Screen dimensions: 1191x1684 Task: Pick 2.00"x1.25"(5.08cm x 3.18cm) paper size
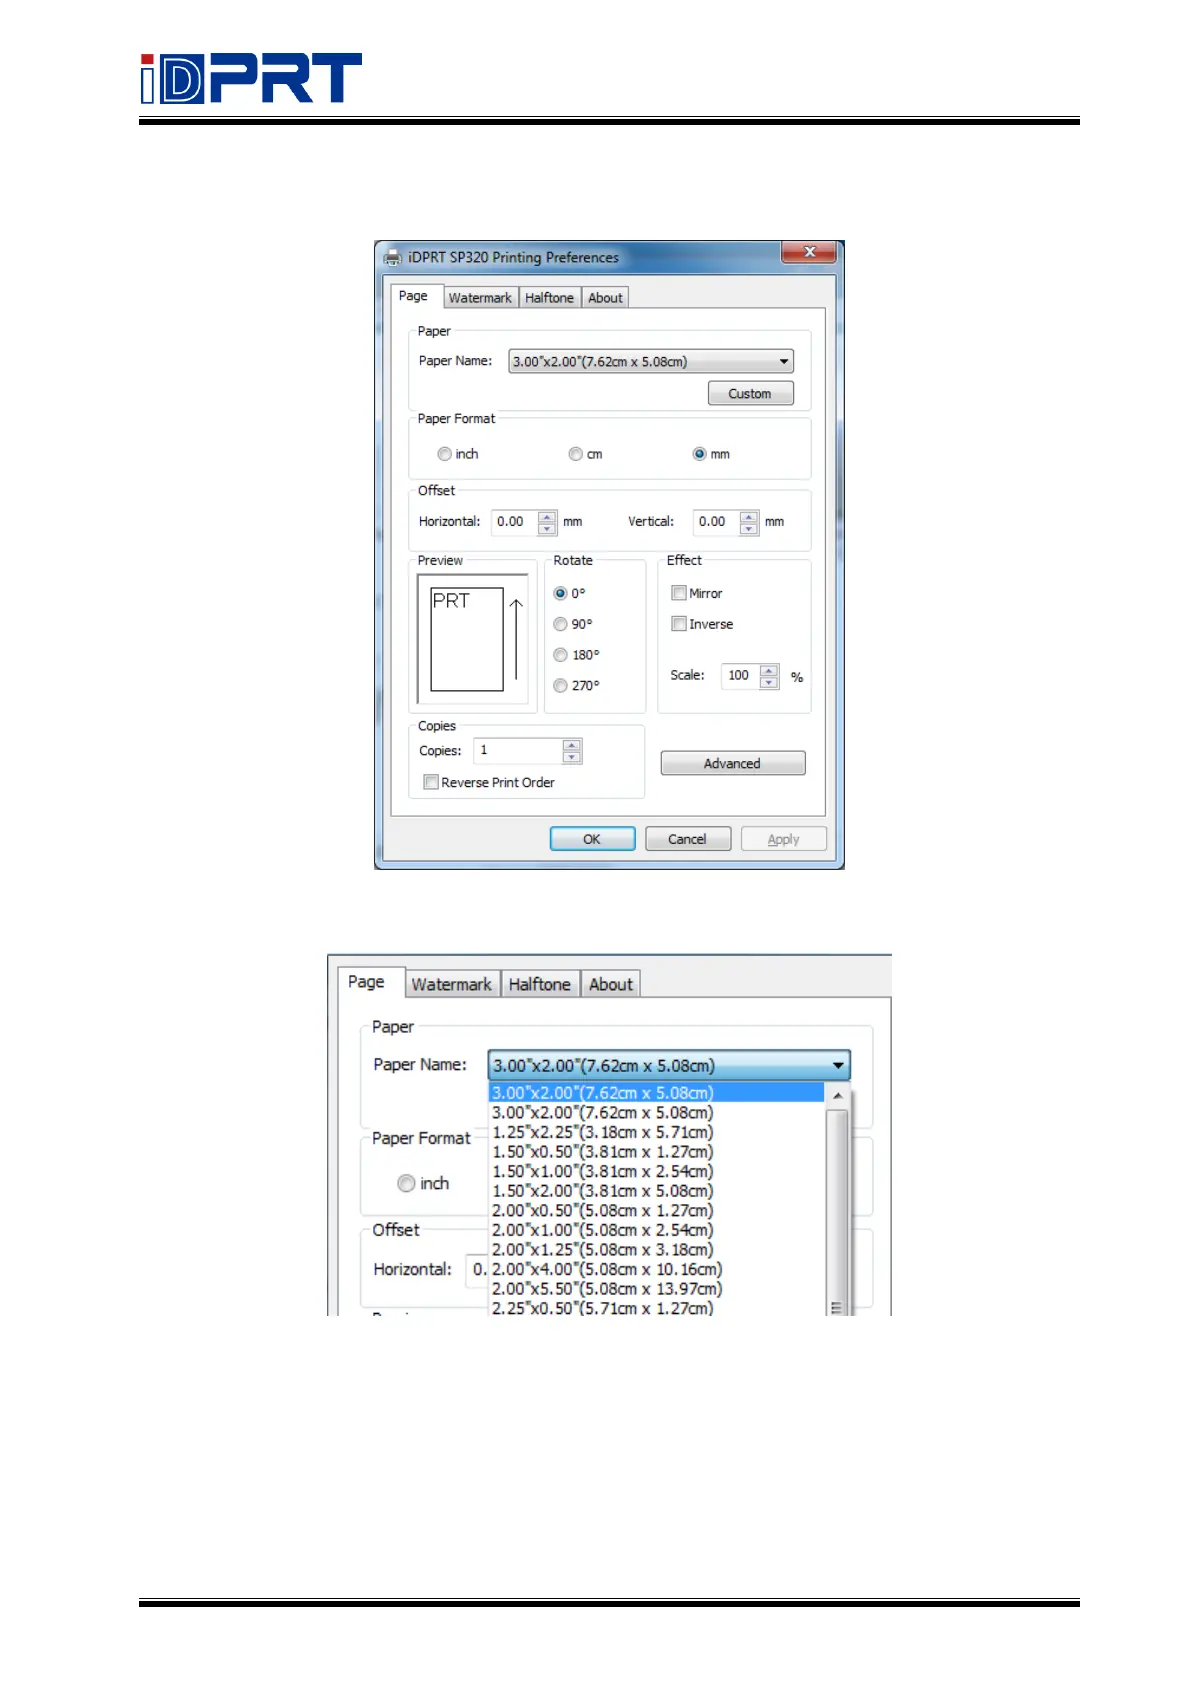click(x=656, y=1249)
